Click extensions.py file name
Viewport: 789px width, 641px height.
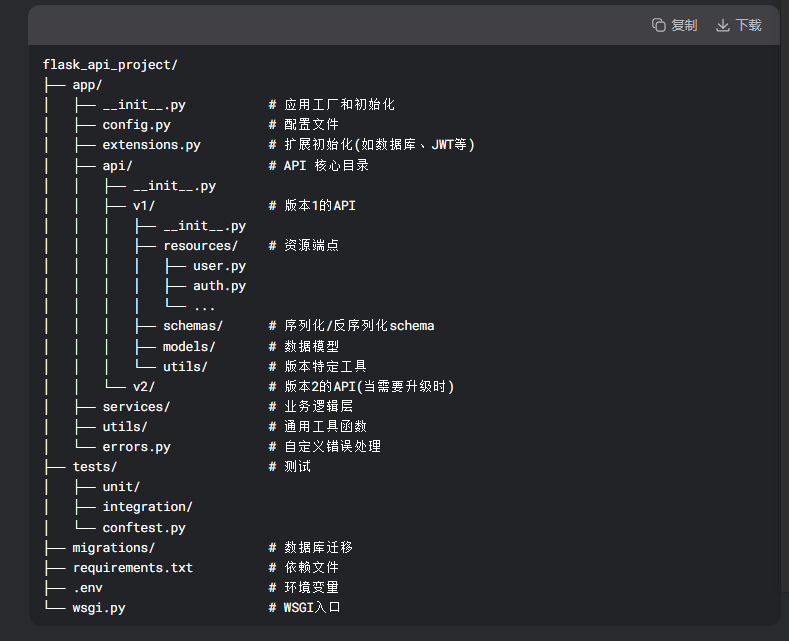pyautogui.click(x=151, y=145)
